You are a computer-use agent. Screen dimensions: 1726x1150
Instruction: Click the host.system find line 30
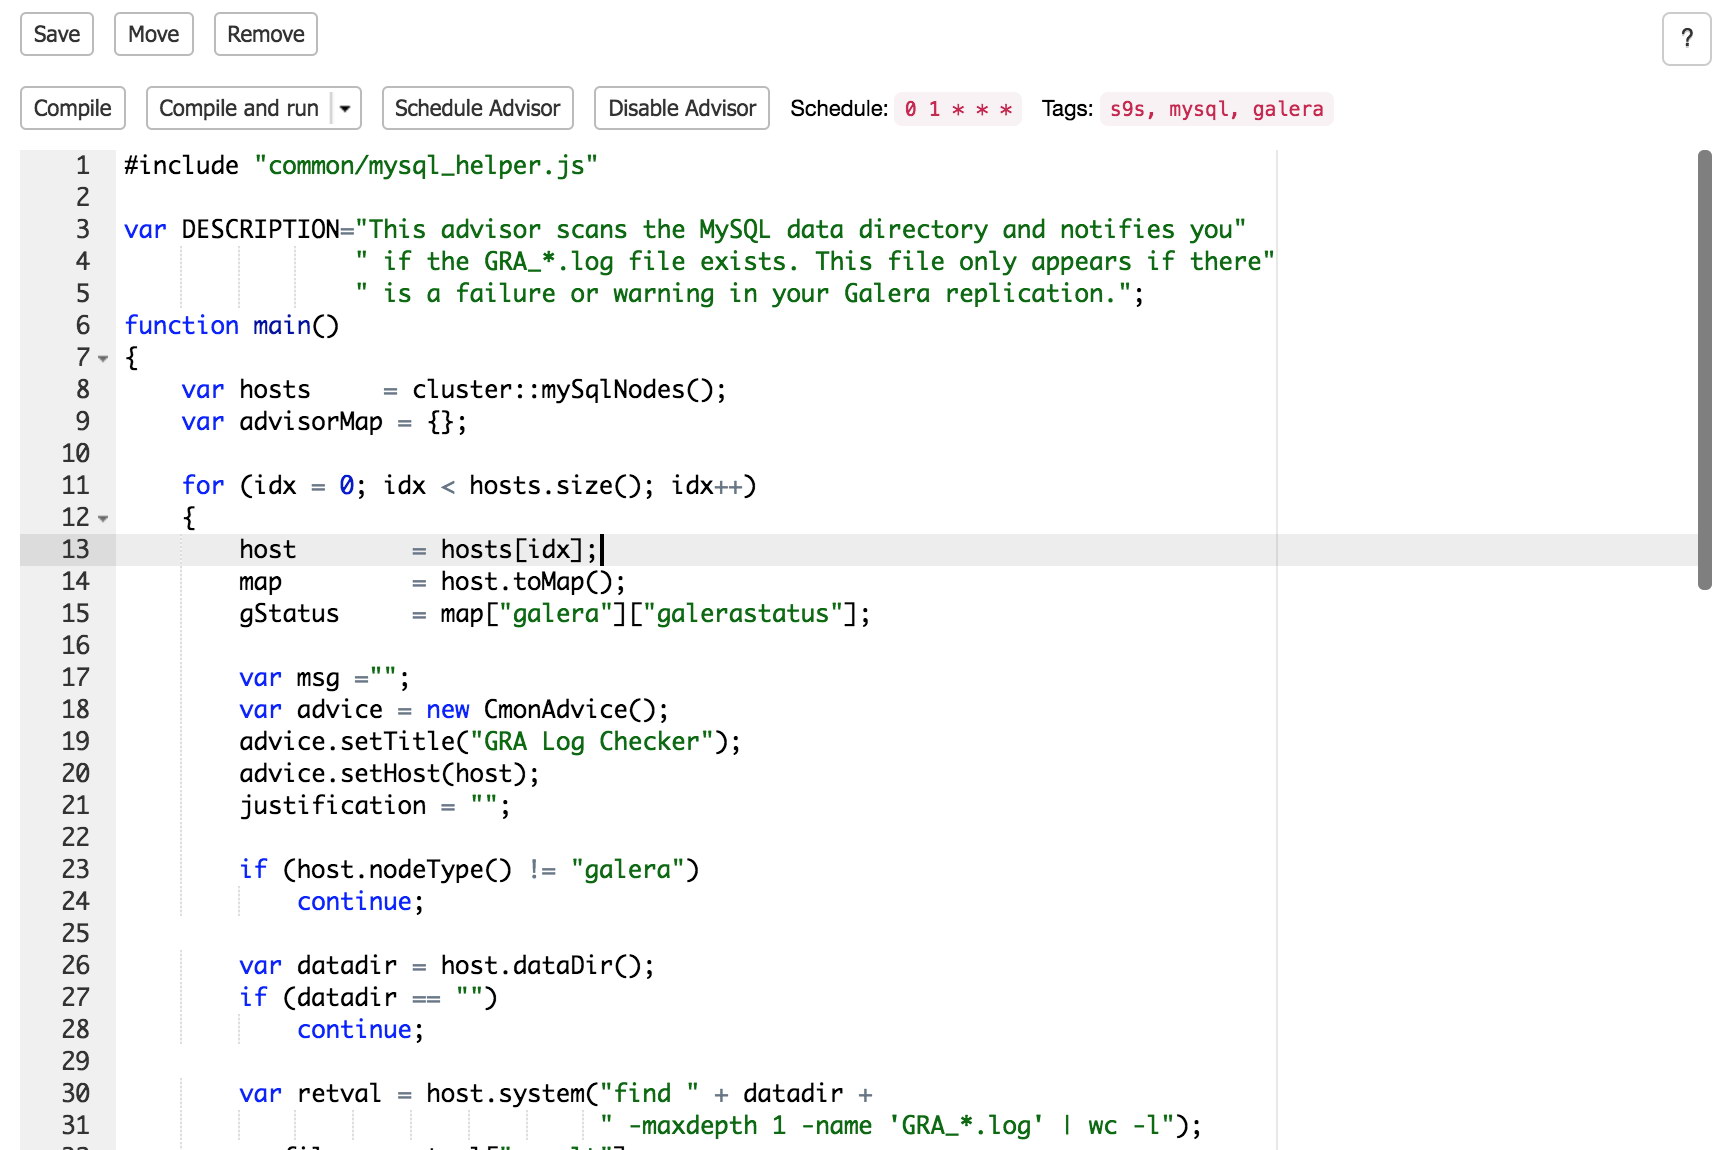(556, 1093)
